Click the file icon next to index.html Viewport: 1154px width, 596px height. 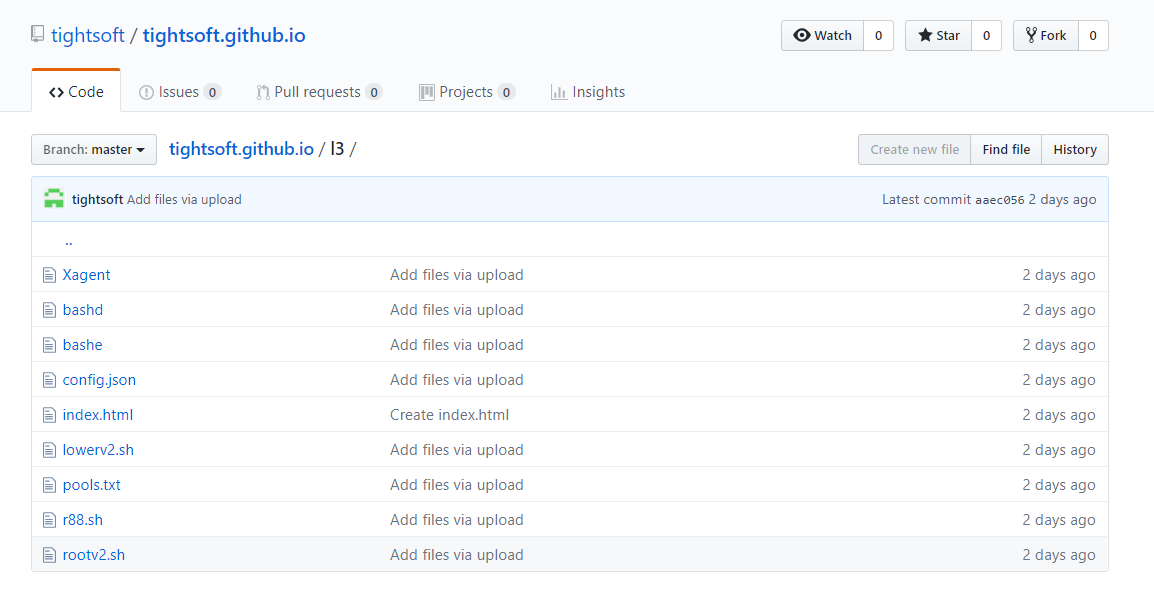pyautogui.click(x=49, y=415)
